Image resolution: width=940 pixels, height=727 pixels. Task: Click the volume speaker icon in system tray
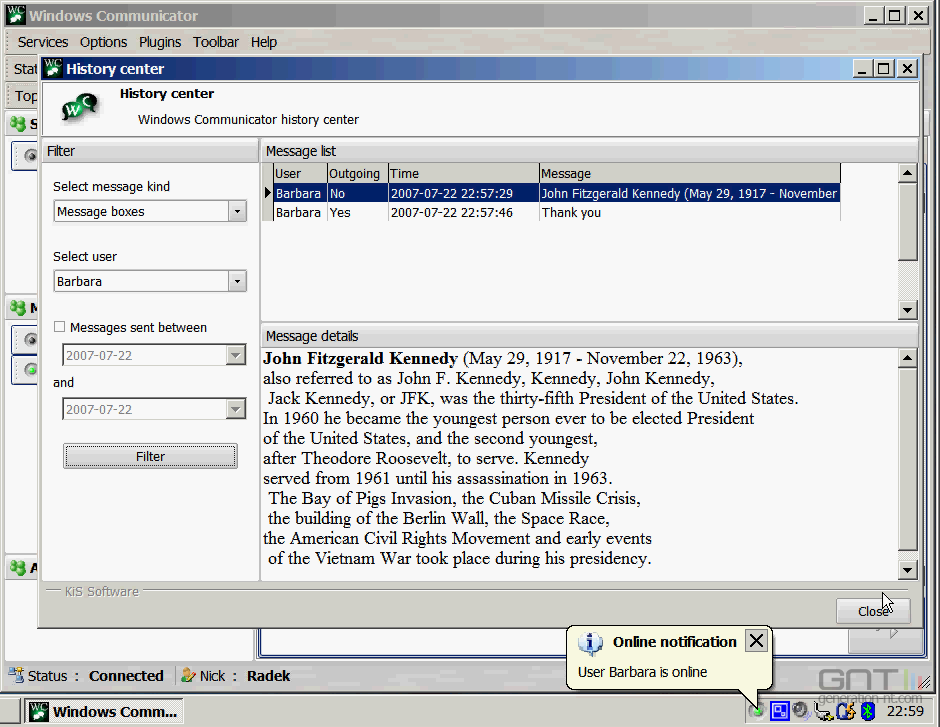pyautogui.click(x=799, y=711)
